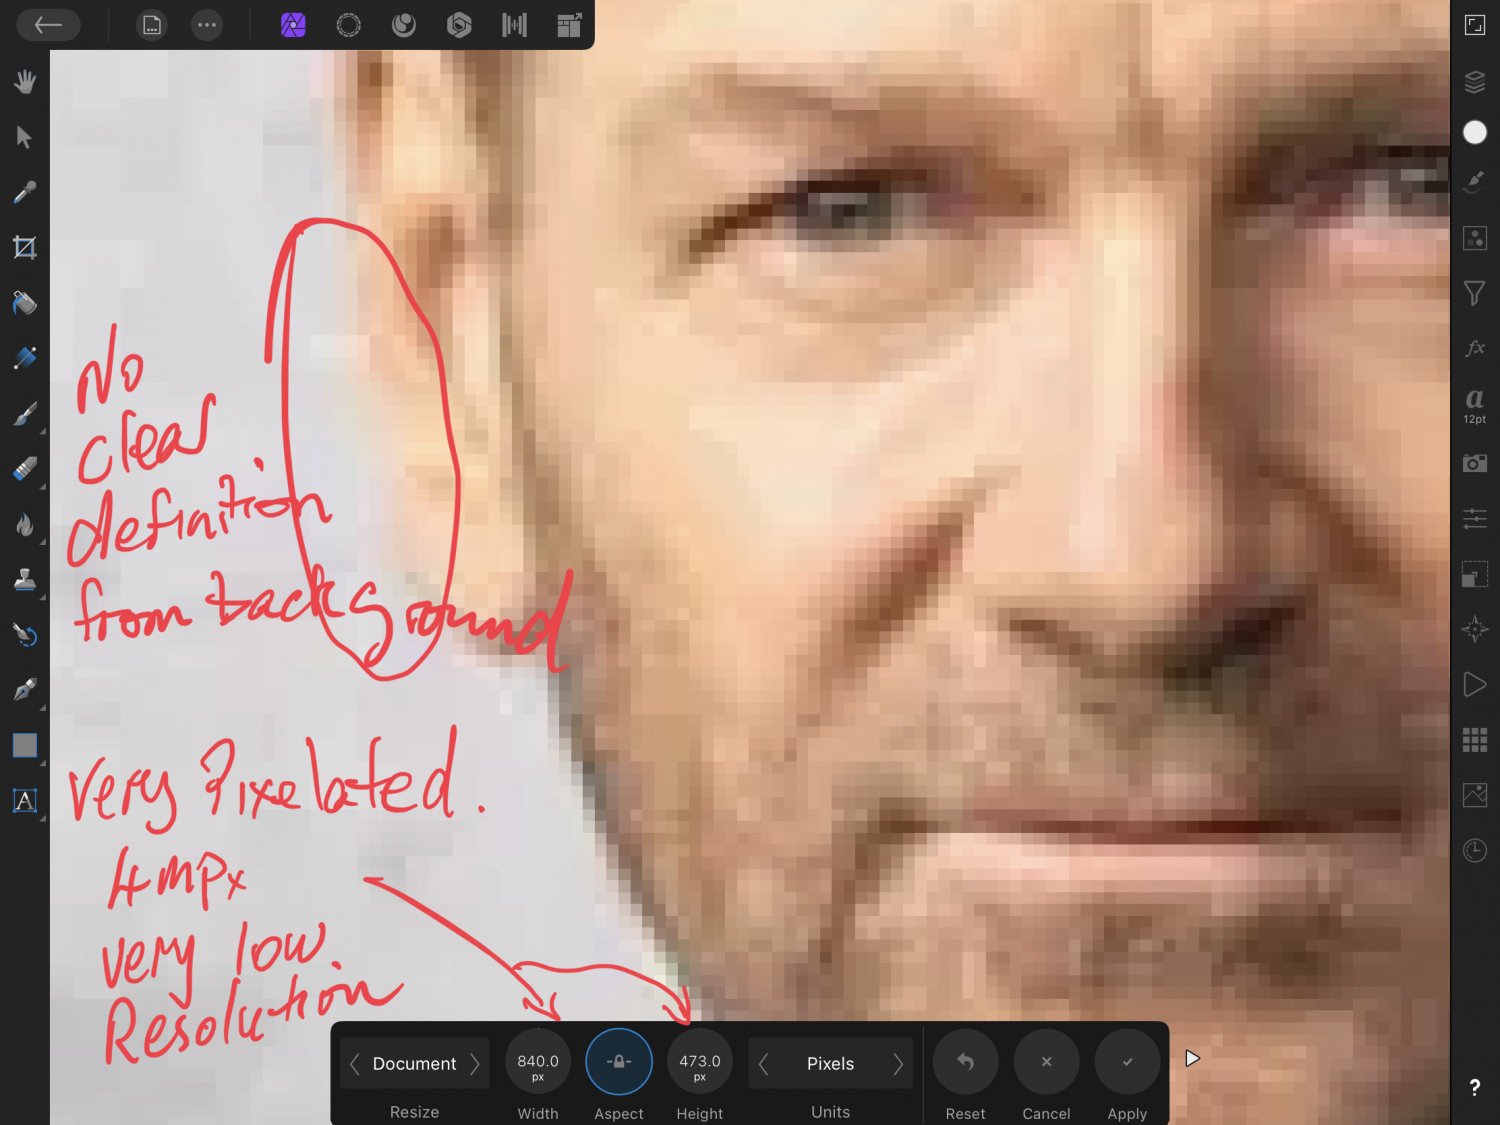This screenshot has height=1125, width=1500.
Task: Switch to the Export persona
Action: point(569,25)
